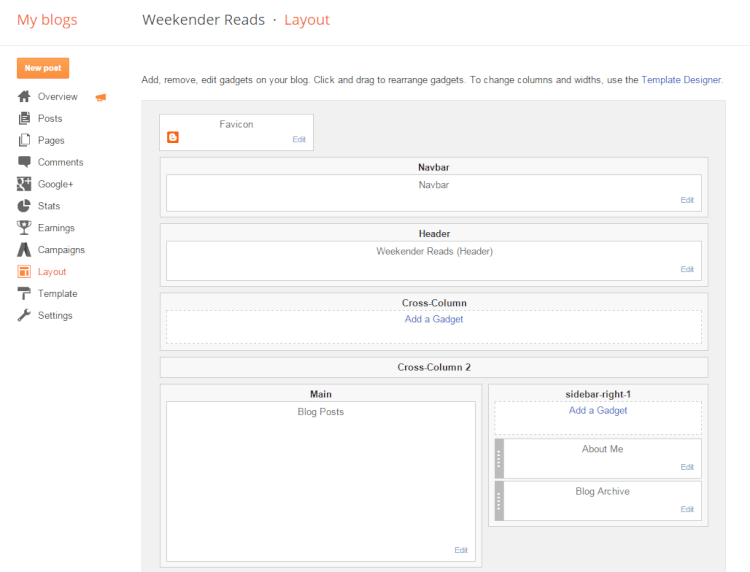Viewport: 750px width, 572px height.
Task: Click the Stats pie chart icon
Action: (24, 206)
